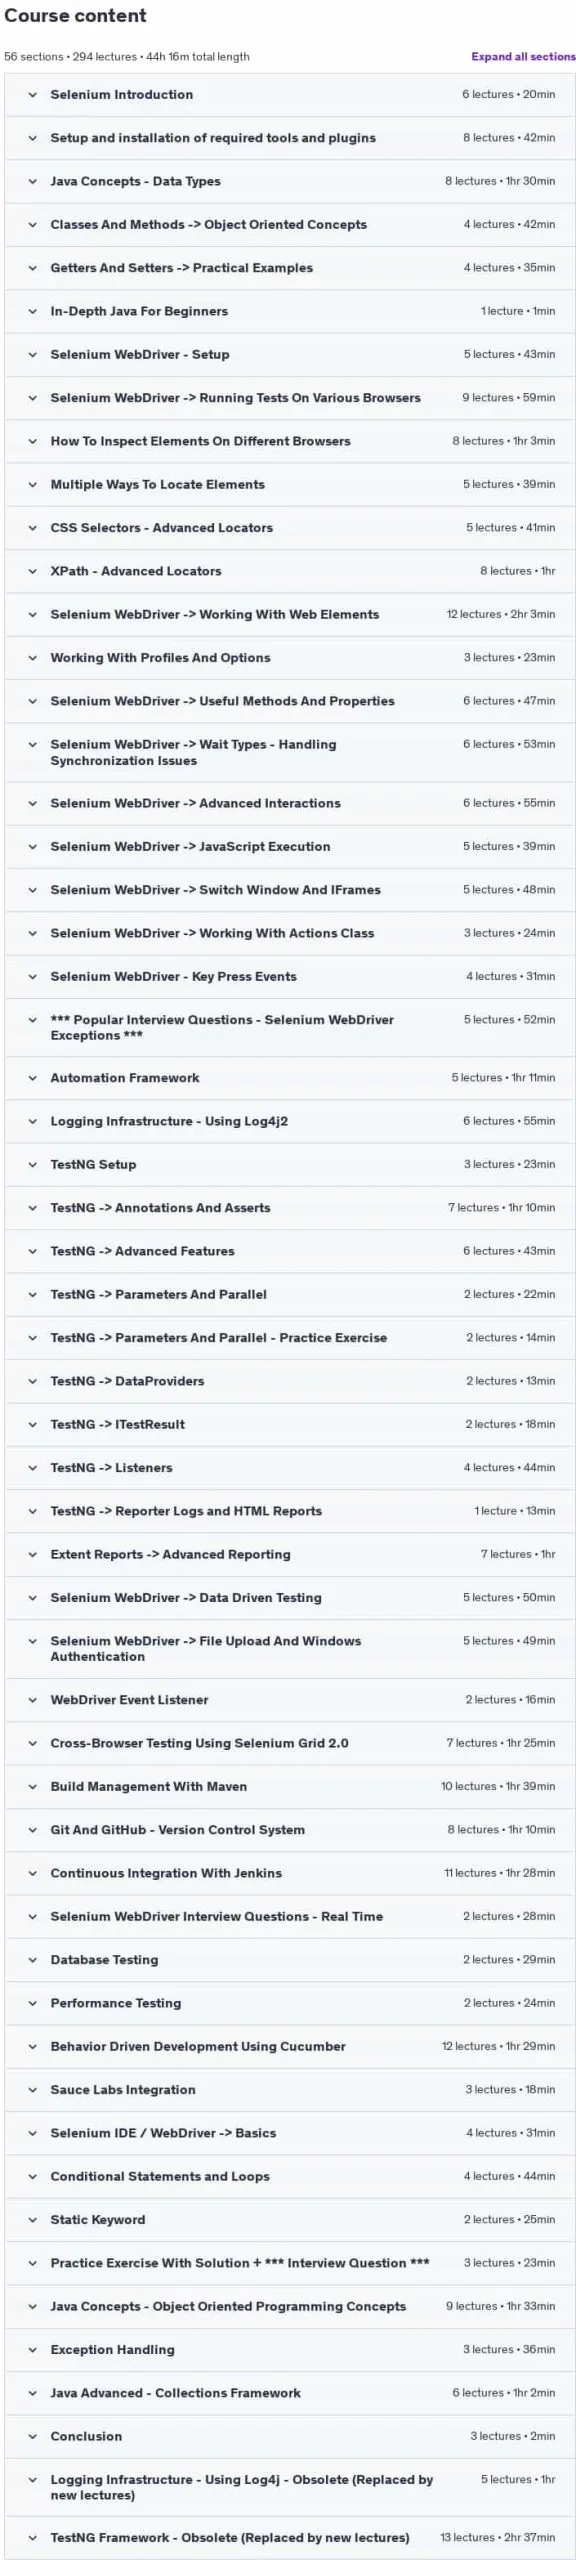Viewport: 576px width, 2560px height.
Task: Open Extent Reports -> Advanced Reporting section
Action: click(290, 1555)
